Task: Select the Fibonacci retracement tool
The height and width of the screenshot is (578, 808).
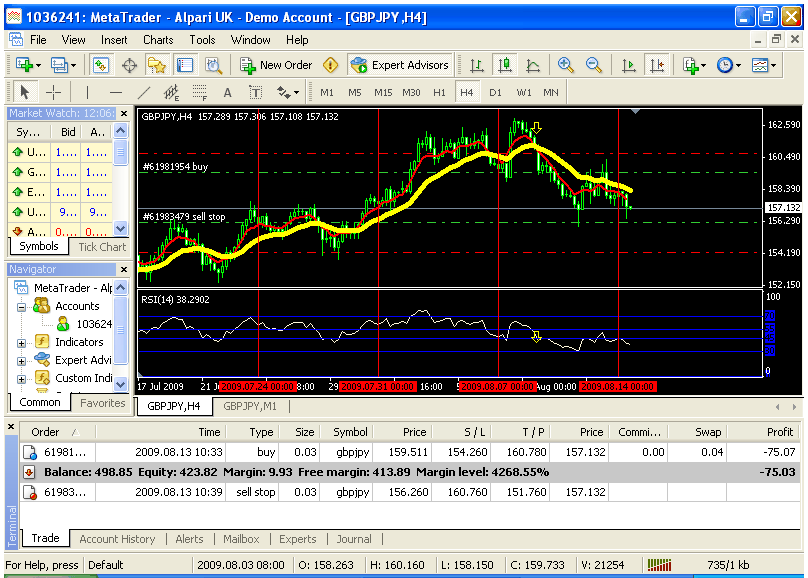Action: 199,93
